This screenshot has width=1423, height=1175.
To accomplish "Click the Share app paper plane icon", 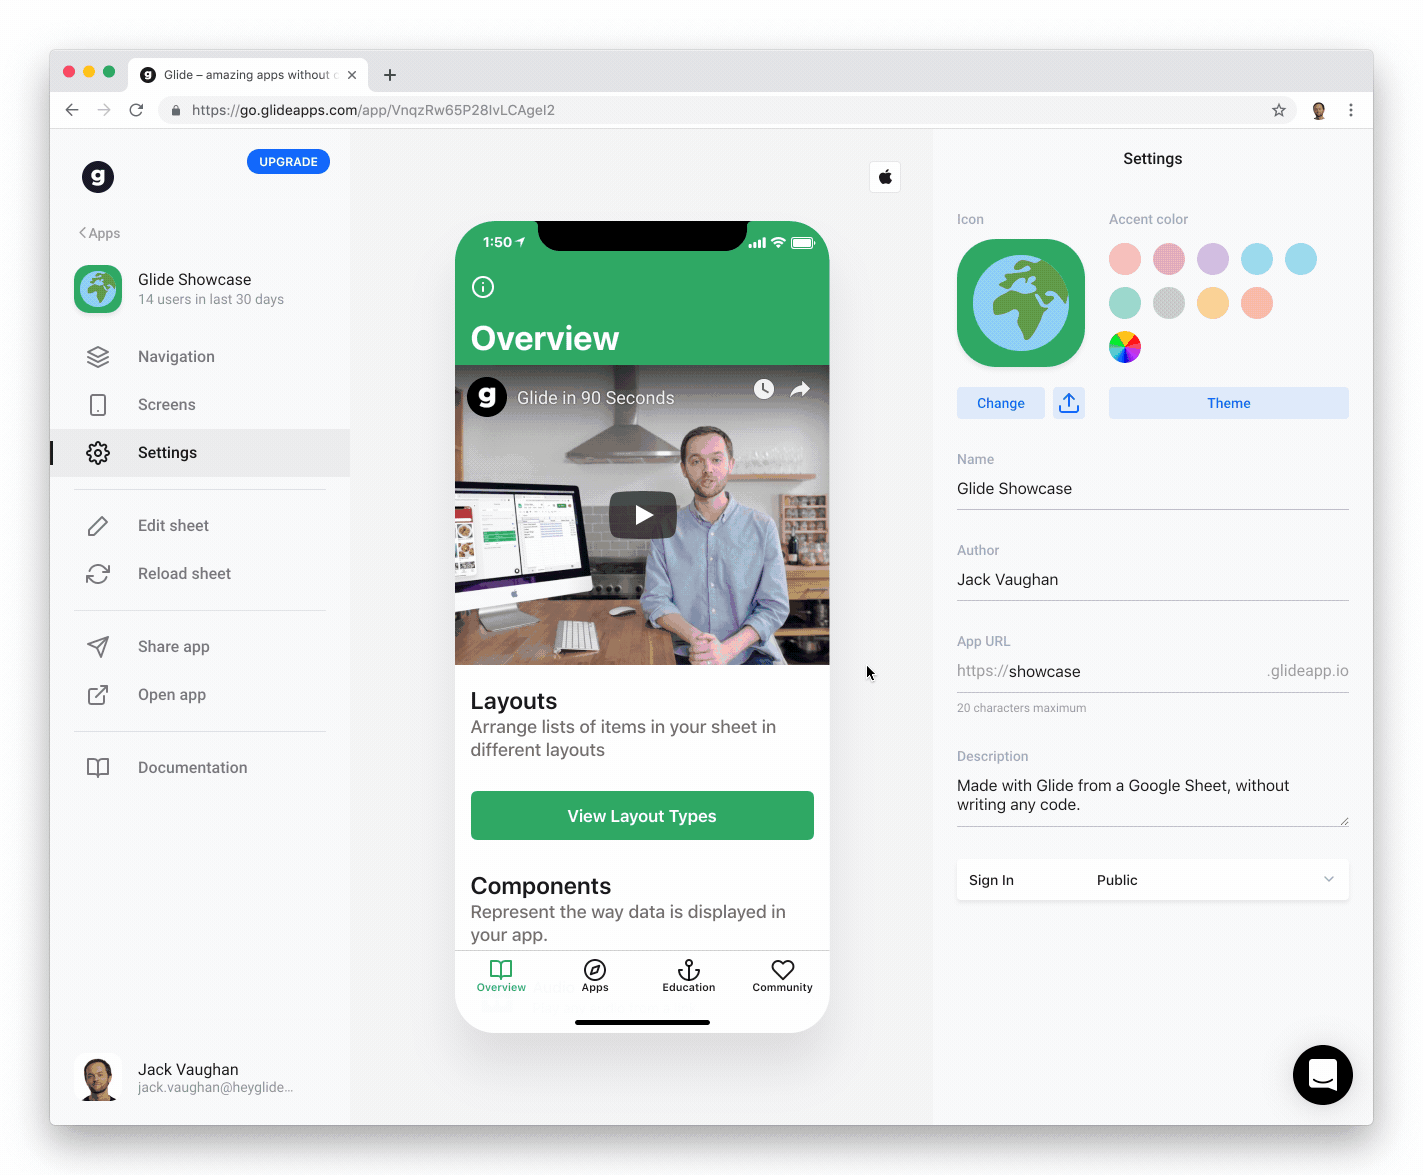I will (98, 647).
